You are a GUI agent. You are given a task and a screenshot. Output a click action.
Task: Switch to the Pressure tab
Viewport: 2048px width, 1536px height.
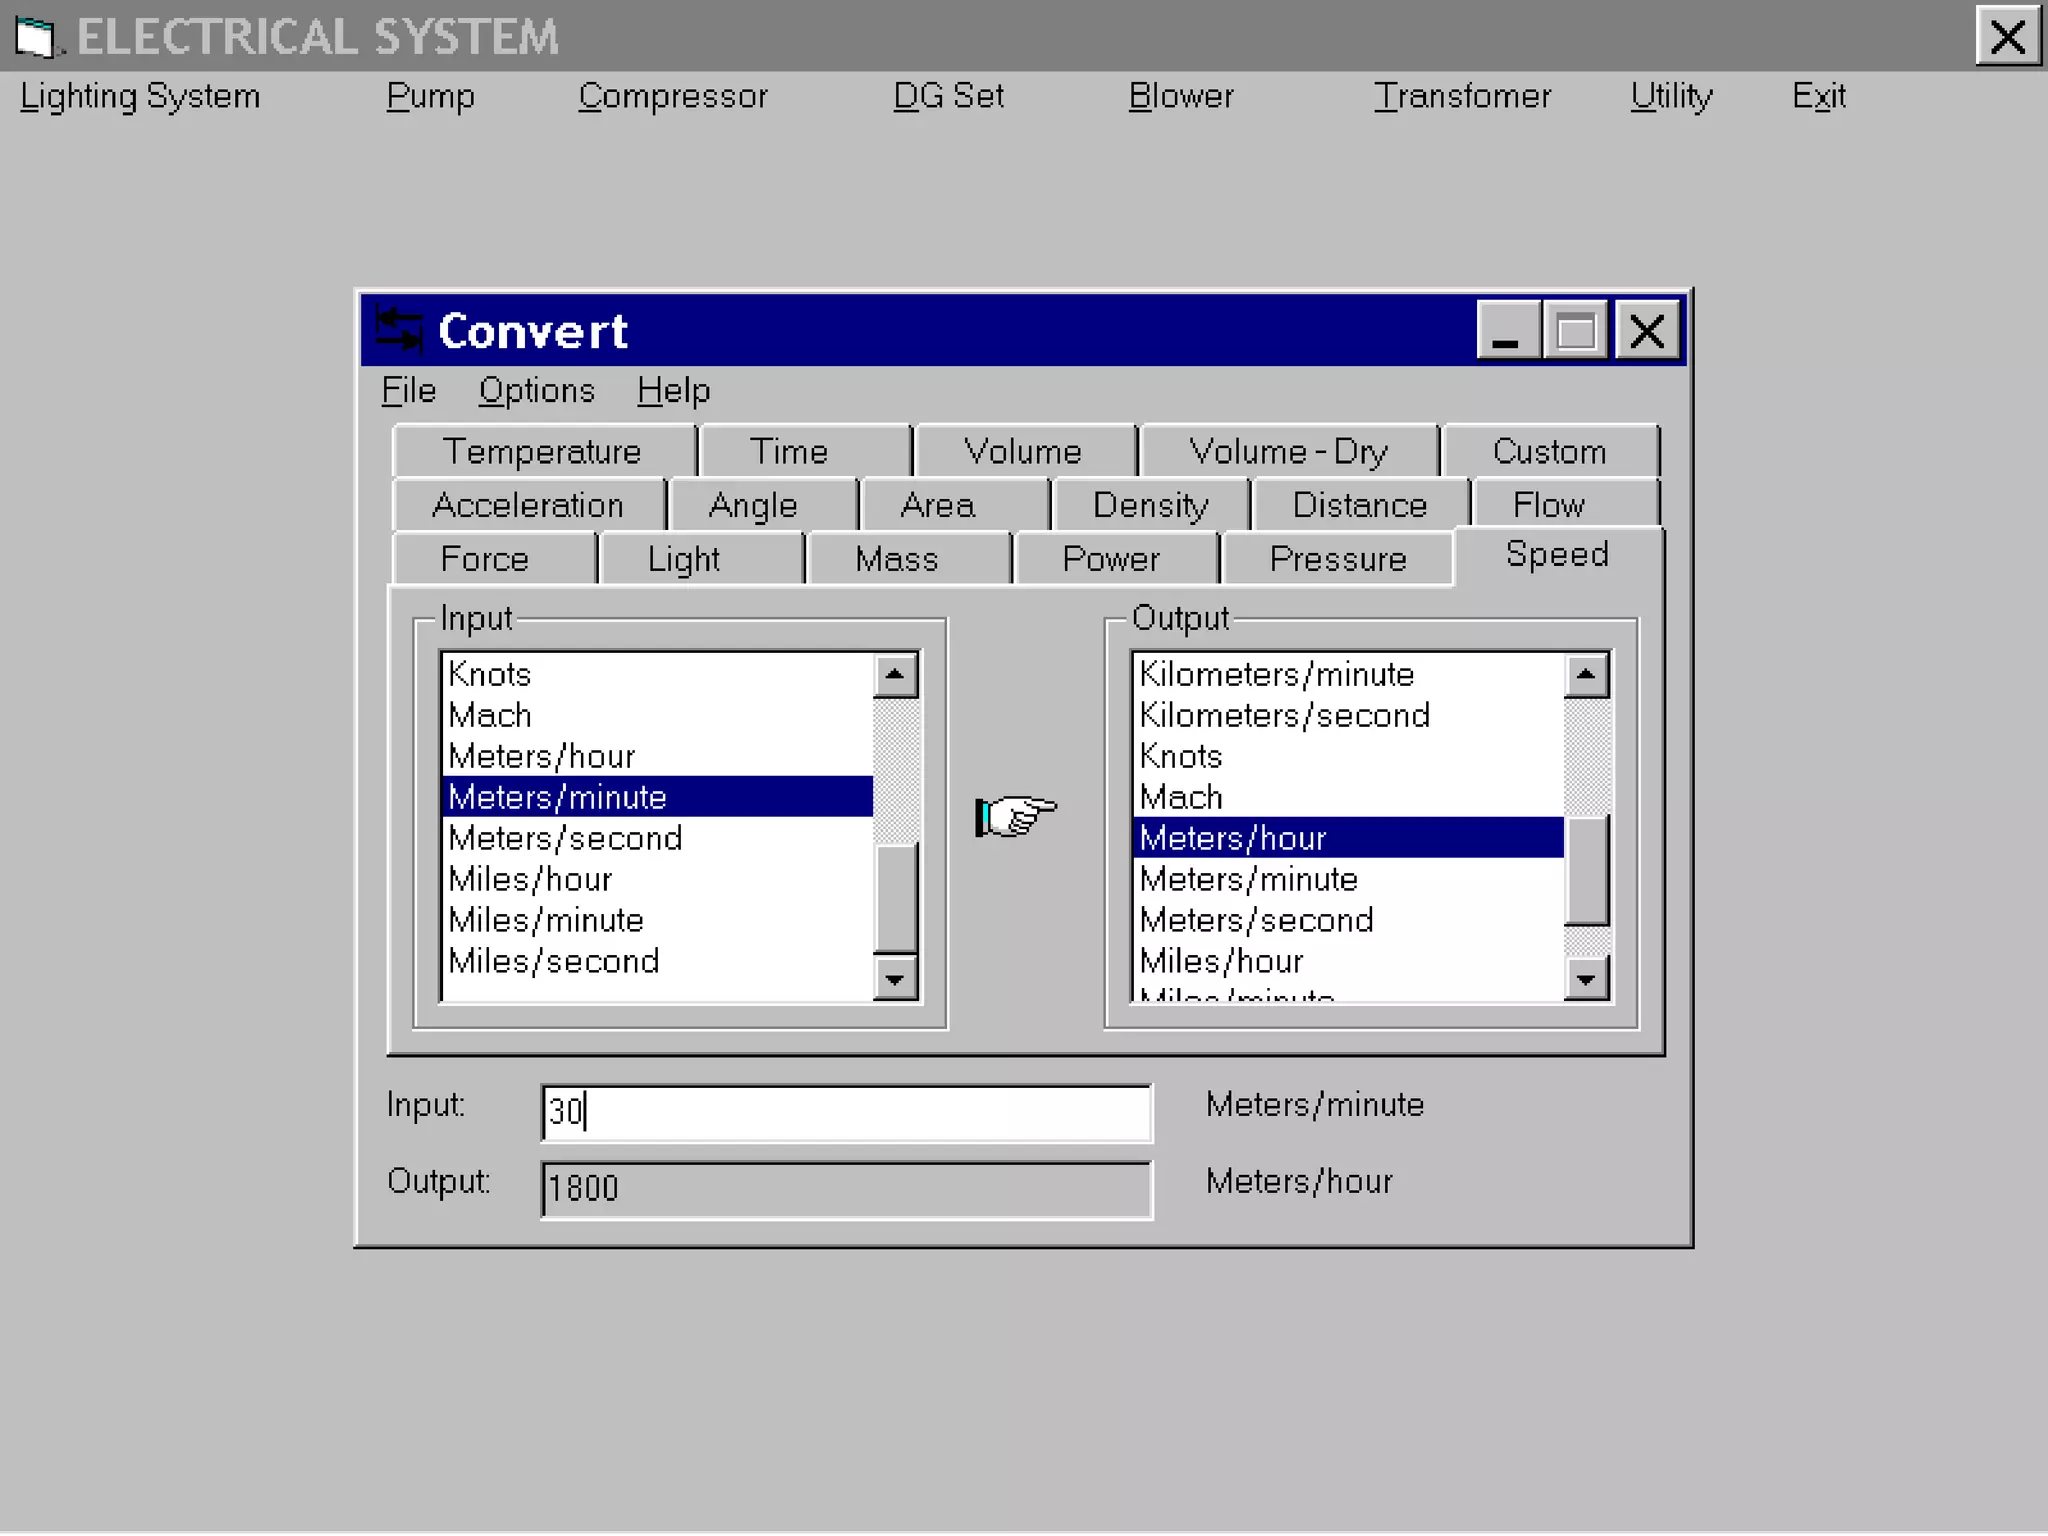point(1337,559)
